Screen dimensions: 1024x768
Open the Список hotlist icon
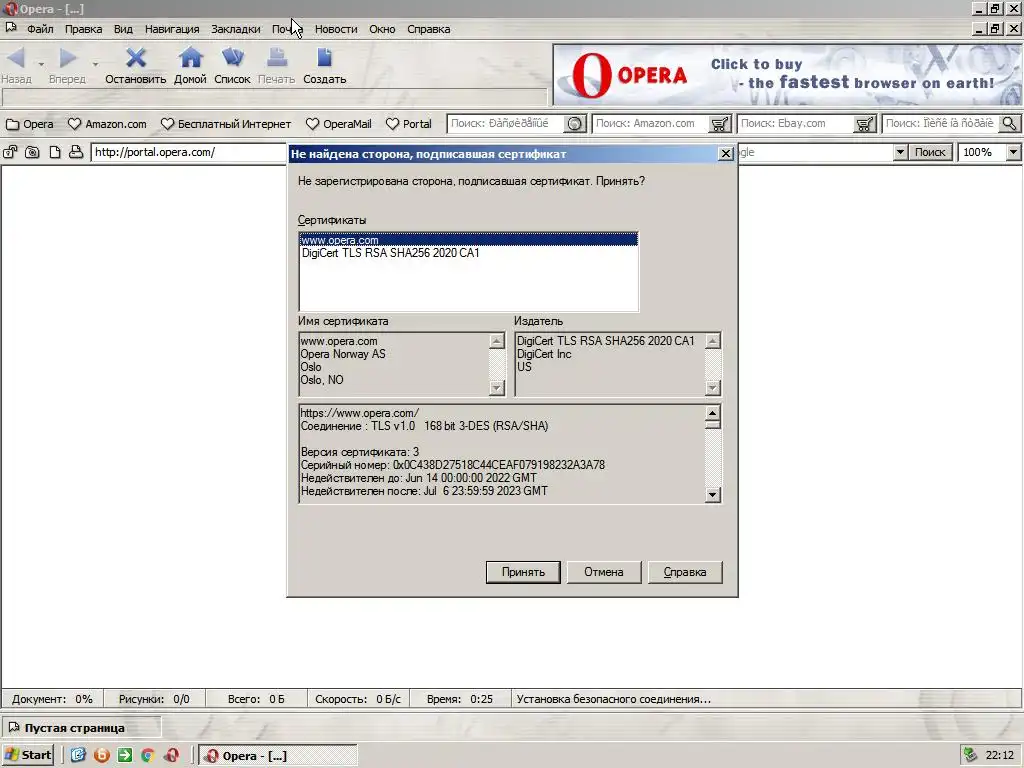232,58
